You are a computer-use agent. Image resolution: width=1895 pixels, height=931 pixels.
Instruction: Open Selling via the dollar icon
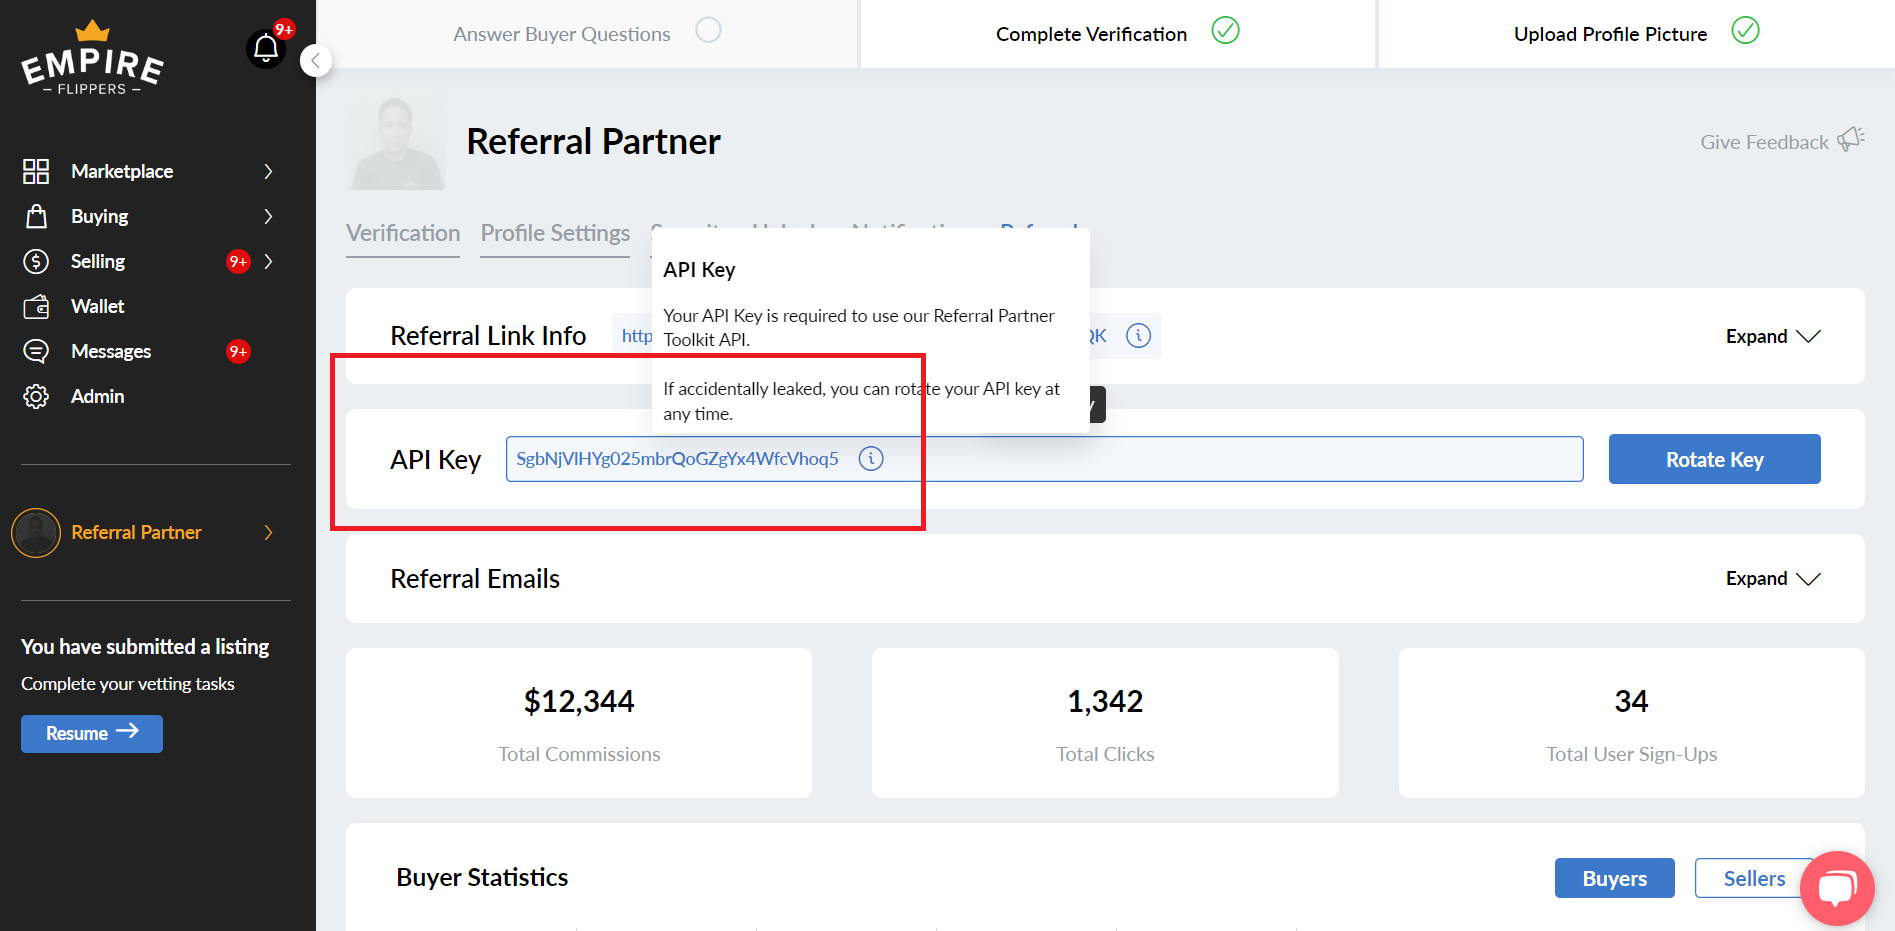pyautogui.click(x=36, y=261)
